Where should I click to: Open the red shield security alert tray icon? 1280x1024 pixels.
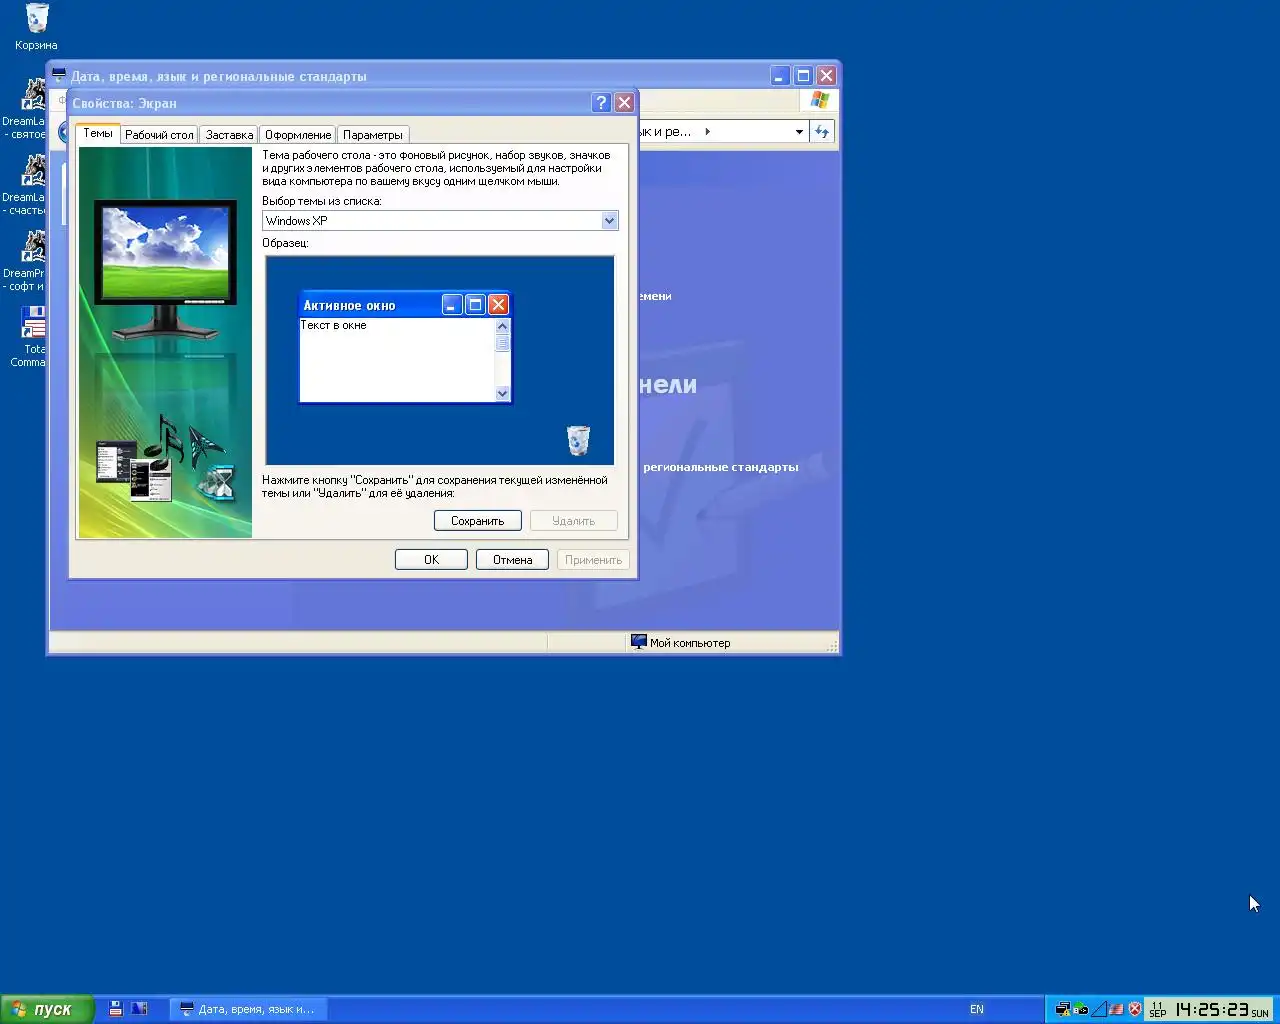coord(1135,1009)
